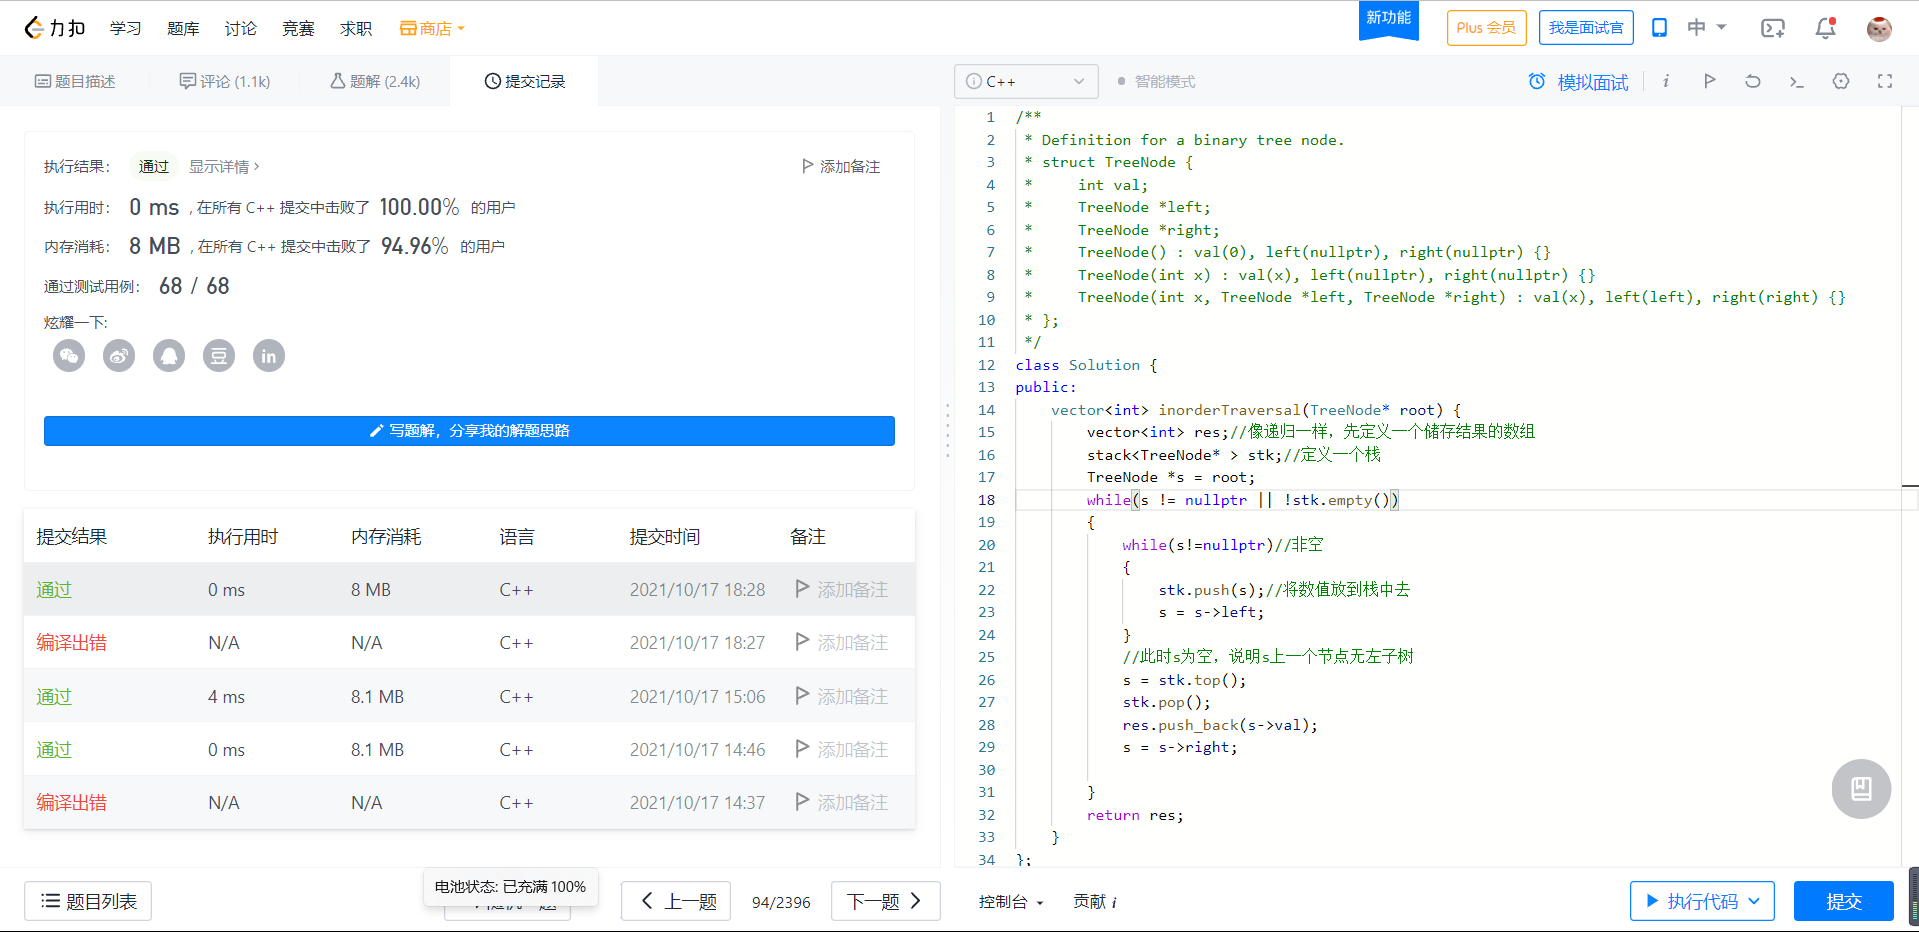The width and height of the screenshot is (1919, 932).
Task: Toggle fullscreen editor icon
Action: pyautogui.click(x=1885, y=81)
